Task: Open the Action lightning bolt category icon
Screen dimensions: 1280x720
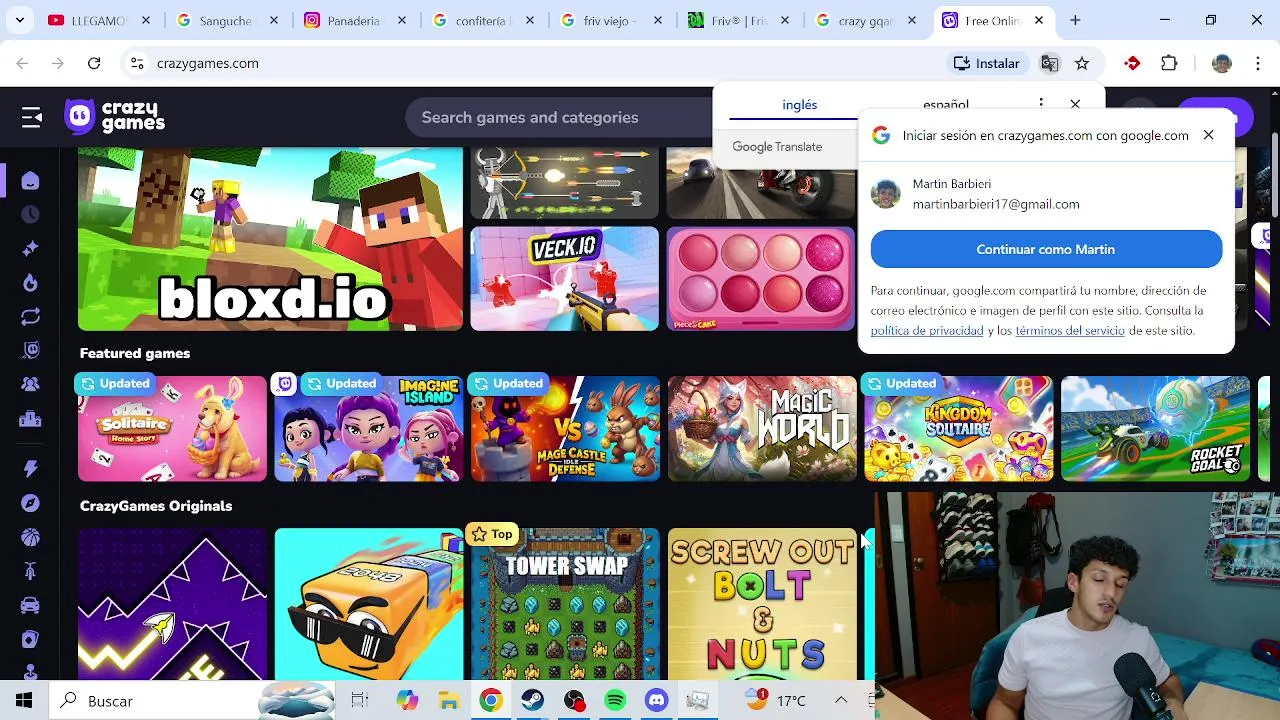Action: click(x=30, y=469)
